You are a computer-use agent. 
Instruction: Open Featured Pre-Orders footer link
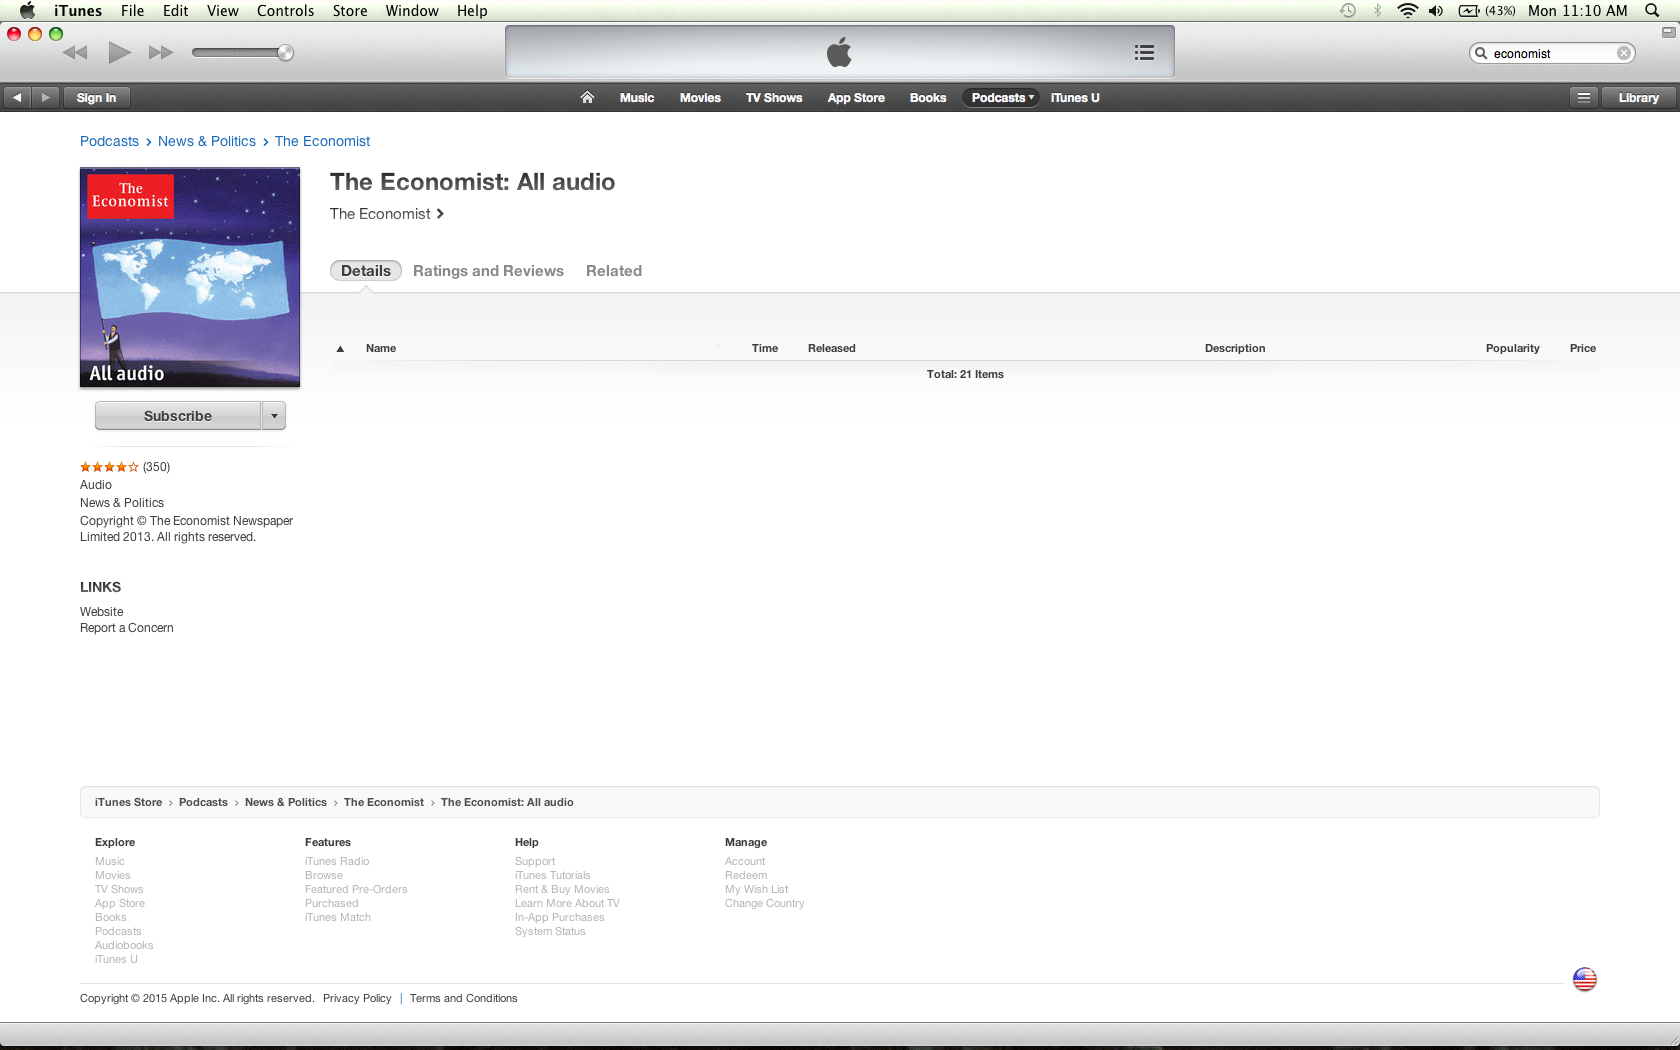click(356, 889)
